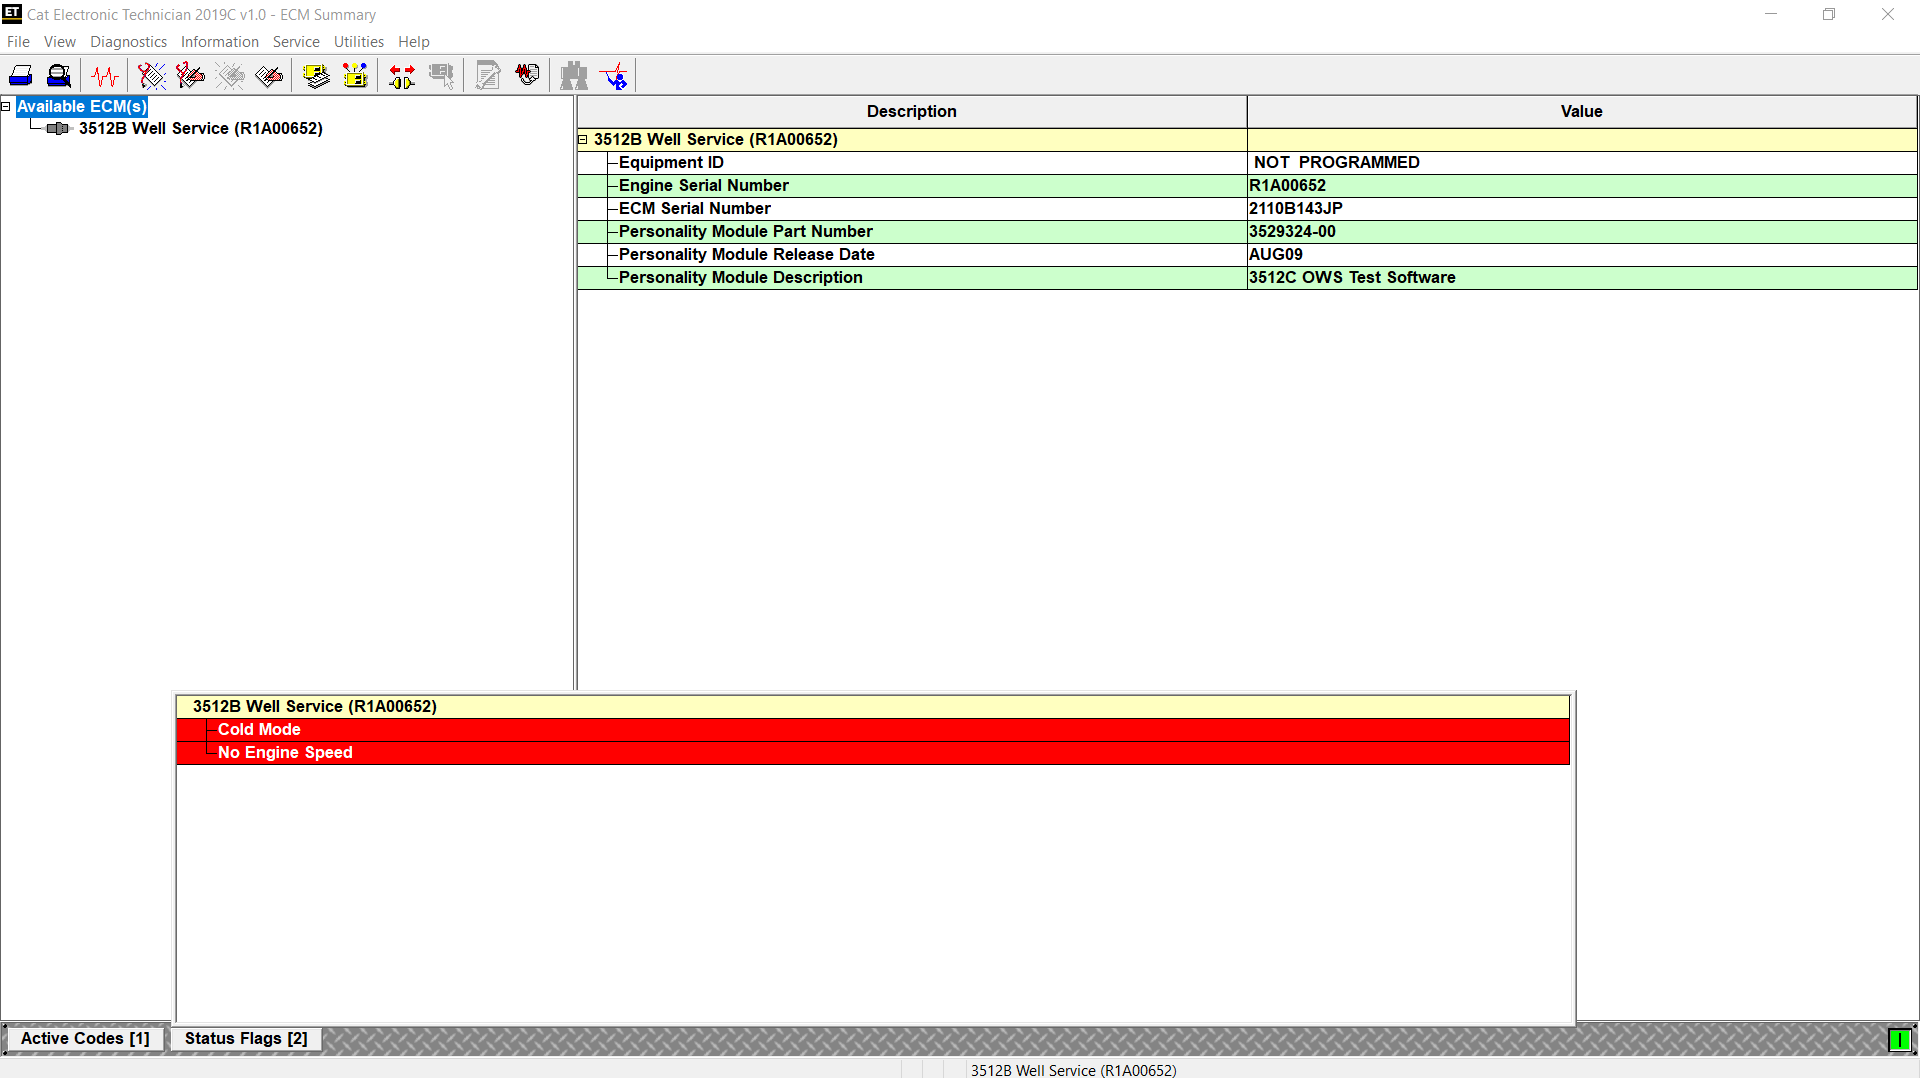The width and height of the screenshot is (1920, 1078).
Task: Click the Cold Mode status flag row
Action: pyautogui.click(x=259, y=730)
